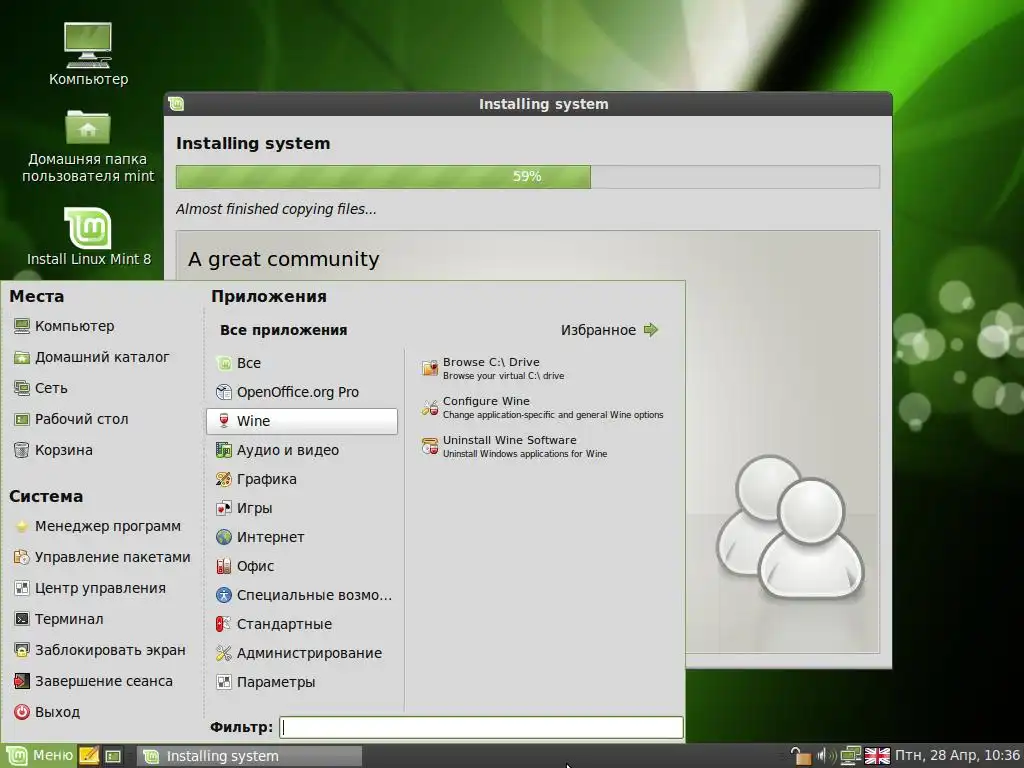Launch Install Linux Mint 8 desktop icon
Screen dimensions: 1024x768
tap(88, 236)
